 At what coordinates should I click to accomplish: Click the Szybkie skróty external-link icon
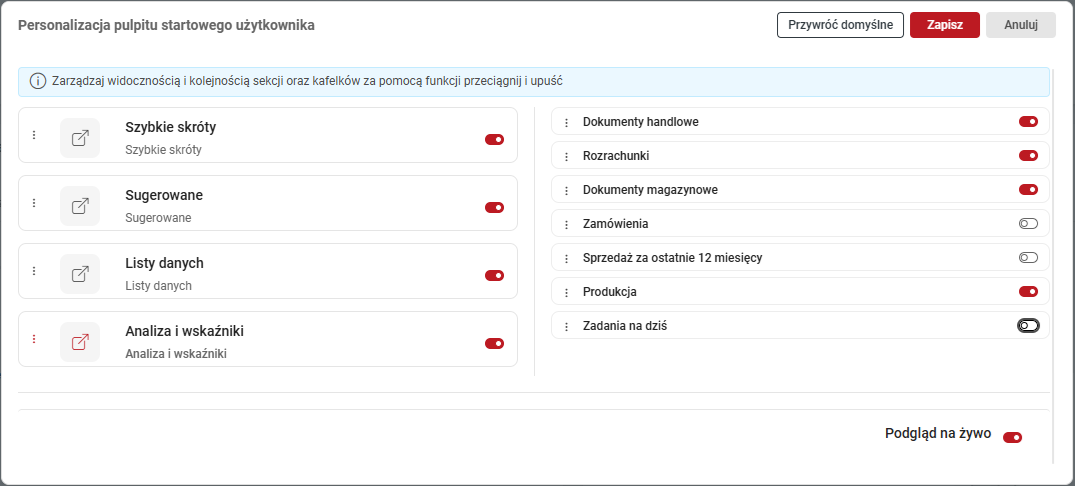coord(80,138)
